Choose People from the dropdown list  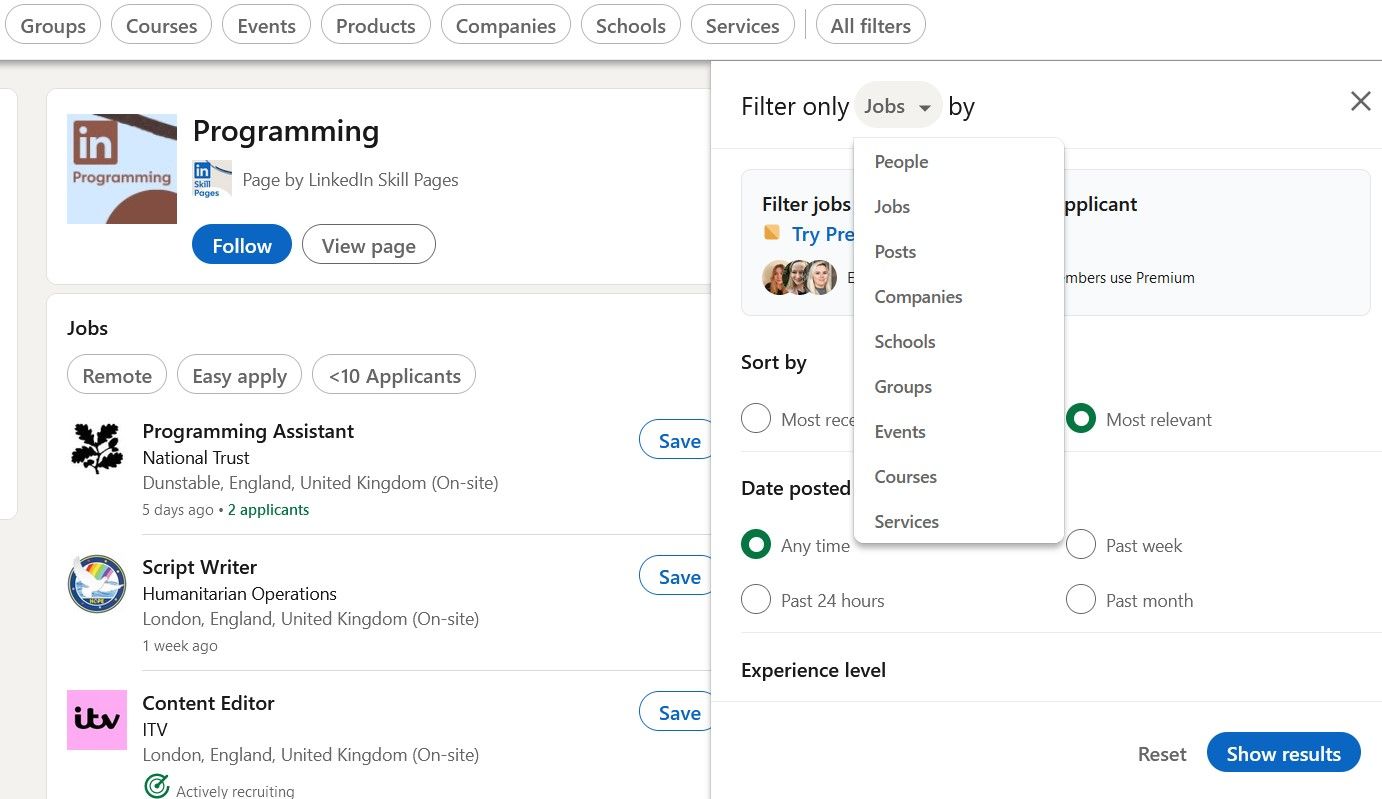pyautogui.click(x=901, y=162)
